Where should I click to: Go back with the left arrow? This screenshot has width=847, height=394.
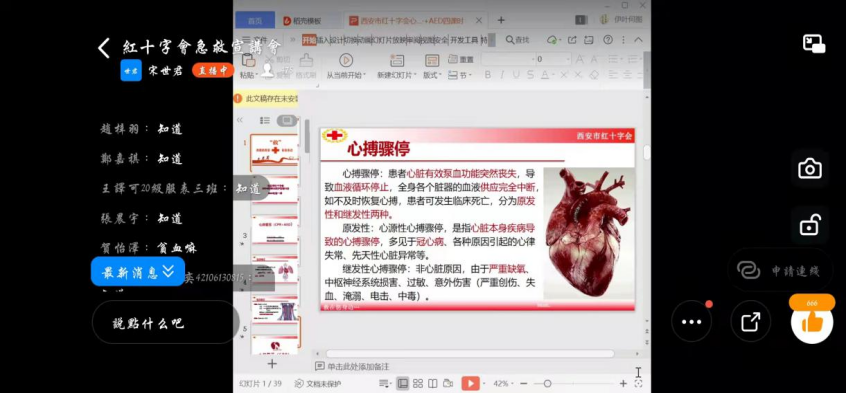(104, 48)
